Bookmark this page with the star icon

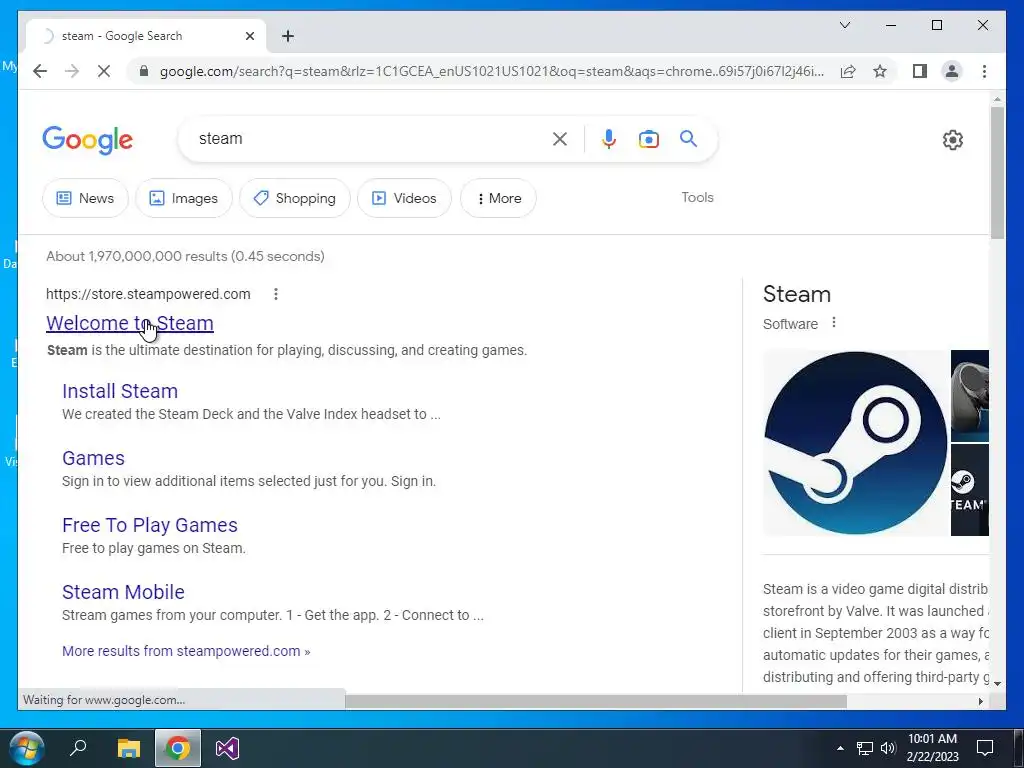(880, 71)
